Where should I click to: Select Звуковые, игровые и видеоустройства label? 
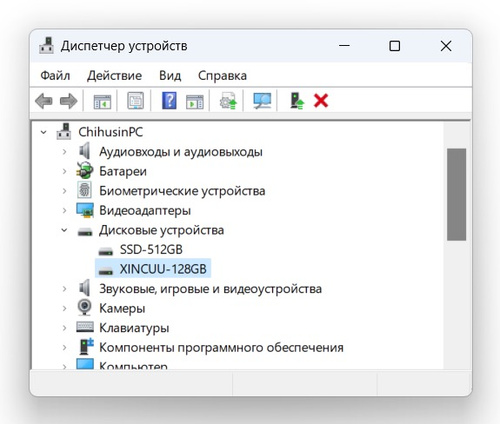pyautogui.click(x=210, y=289)
